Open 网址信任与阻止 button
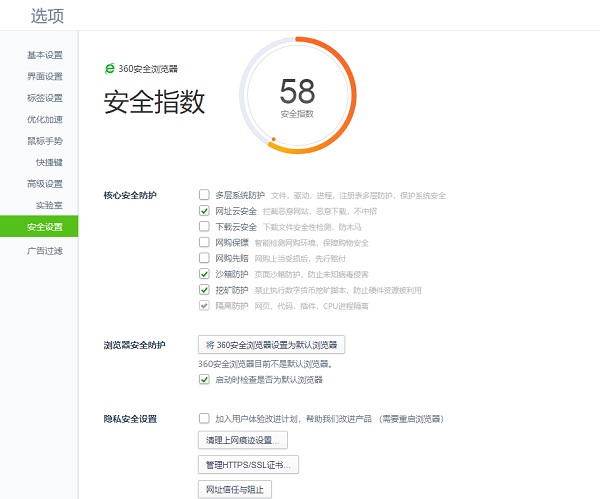The height and width of the screenshot is (499, 600). 235,489
